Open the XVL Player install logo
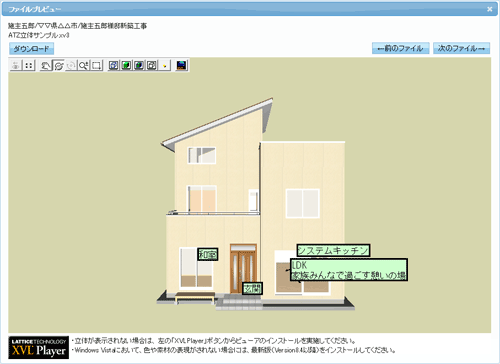500x364 pixels. 39,347
